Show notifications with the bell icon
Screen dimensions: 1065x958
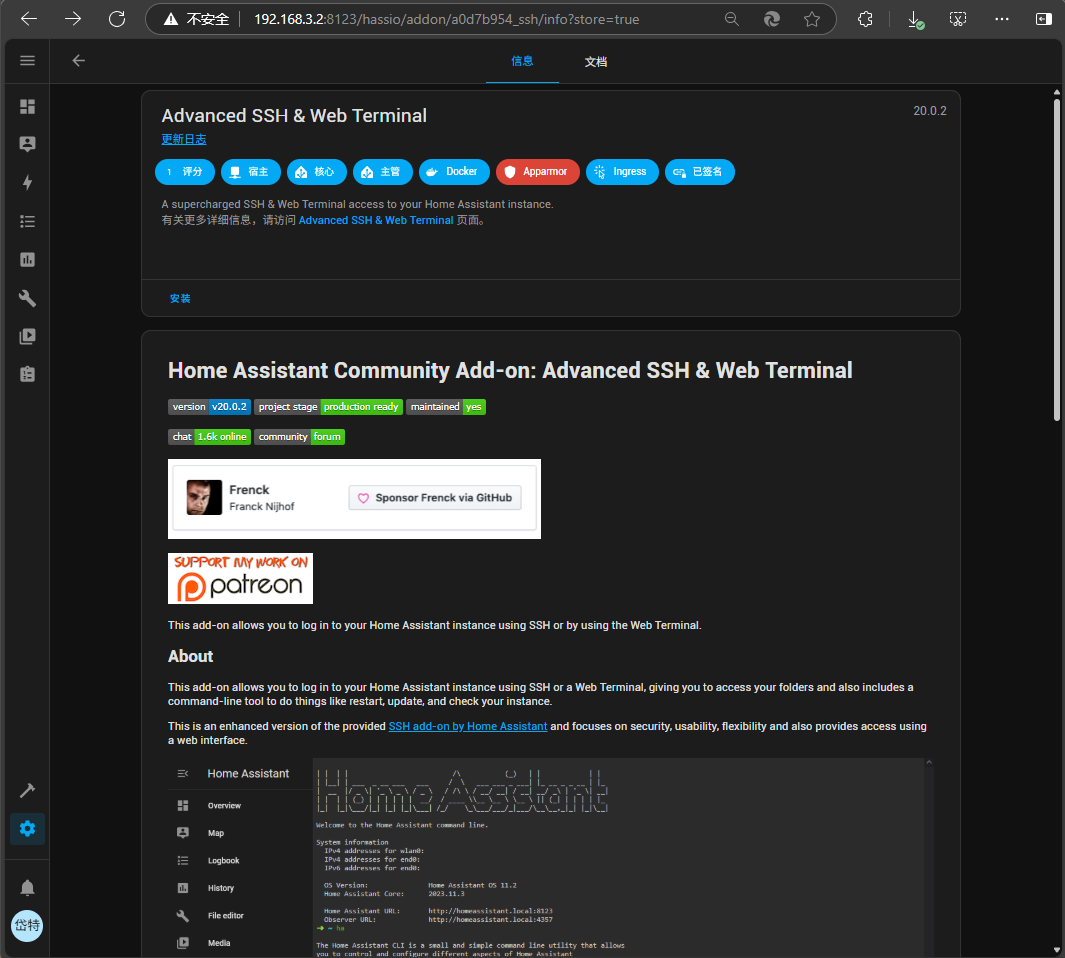pos(27,887)
